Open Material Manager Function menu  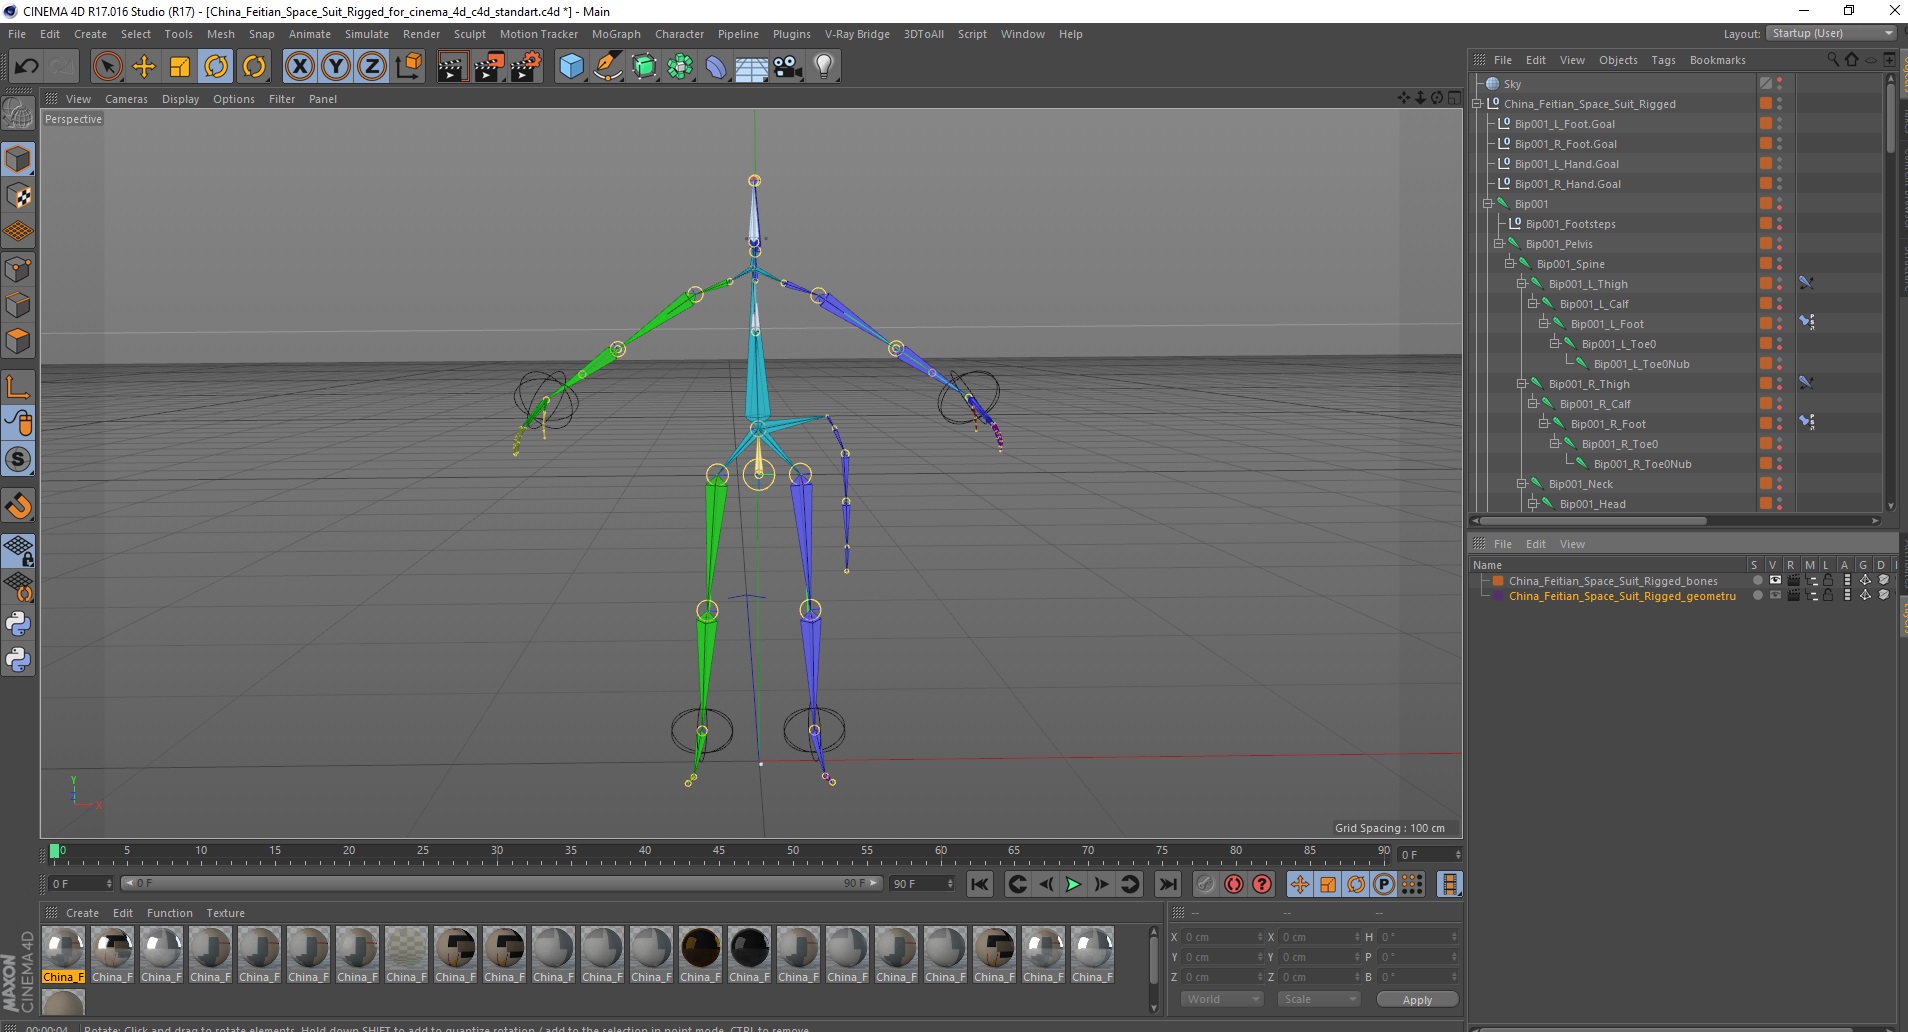pos(170,913)
